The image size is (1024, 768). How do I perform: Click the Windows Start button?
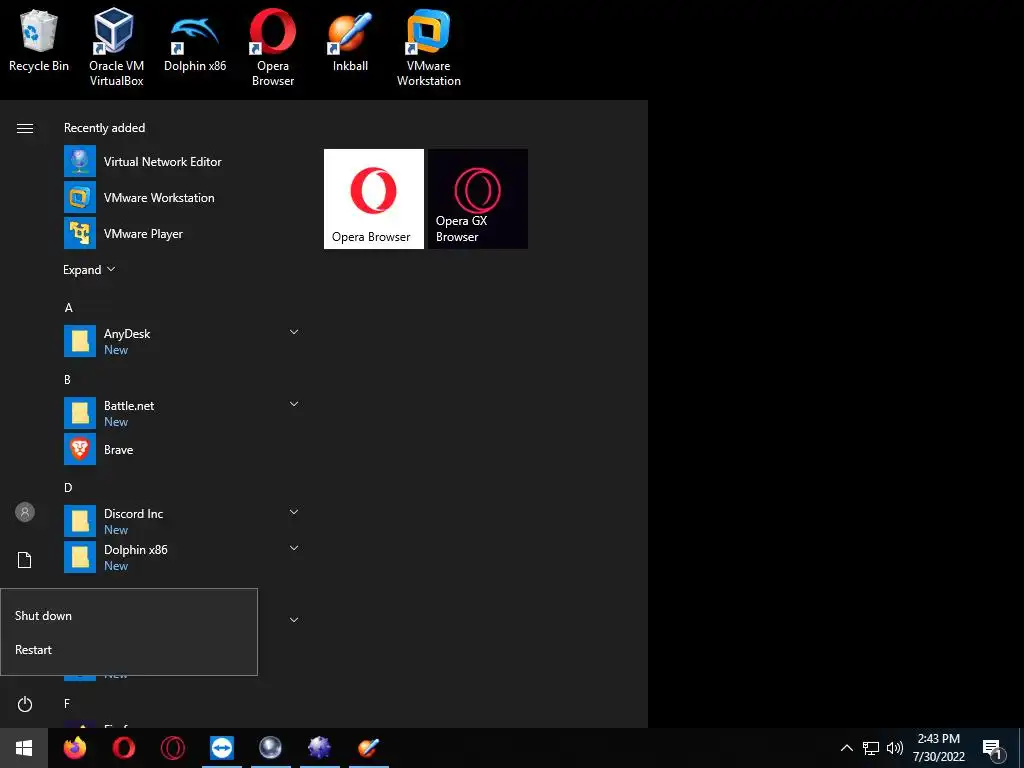coord(24,748)
